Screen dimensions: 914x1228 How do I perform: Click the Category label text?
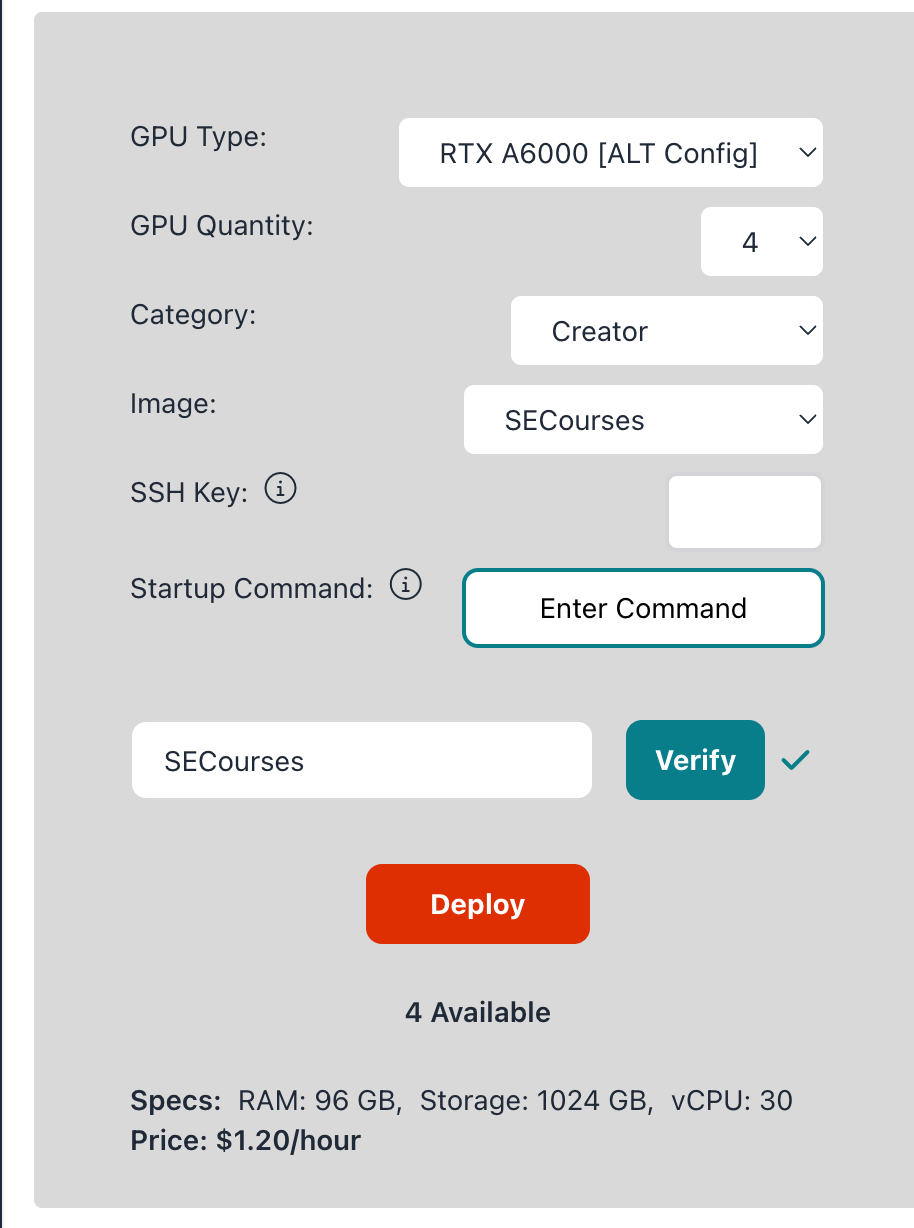(193, 315)
